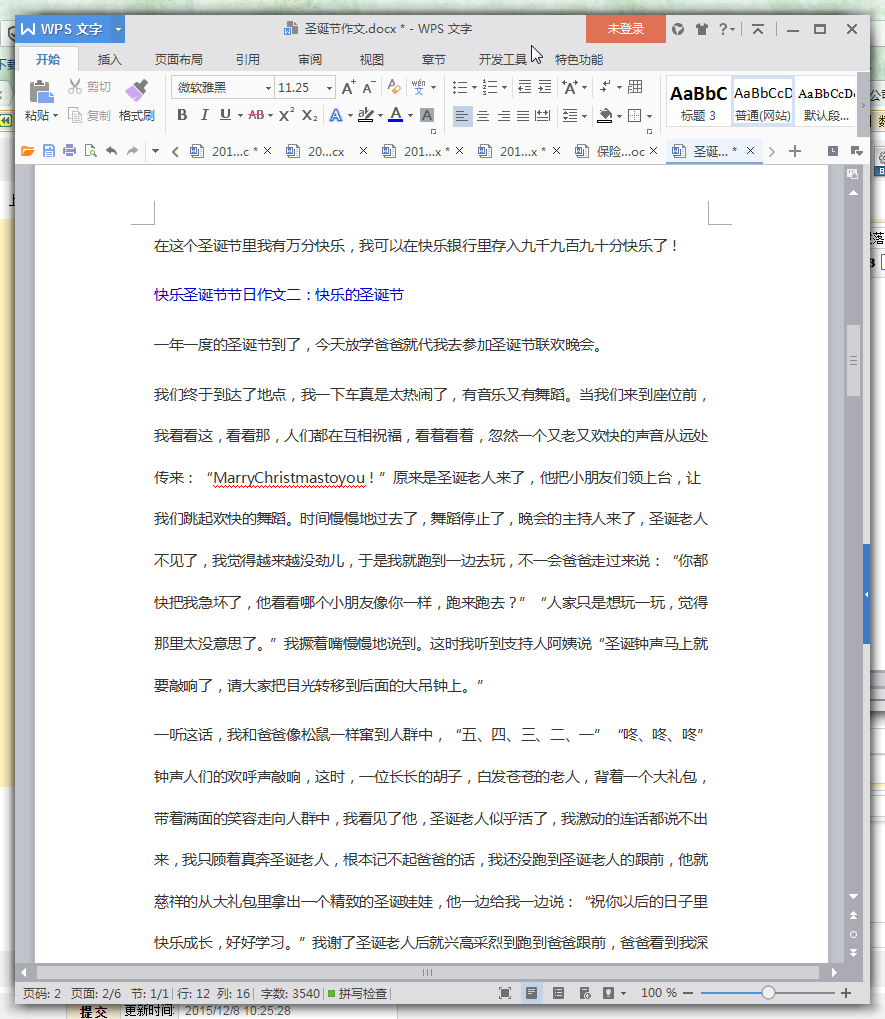Justify paragraph text

click(523, 116)
